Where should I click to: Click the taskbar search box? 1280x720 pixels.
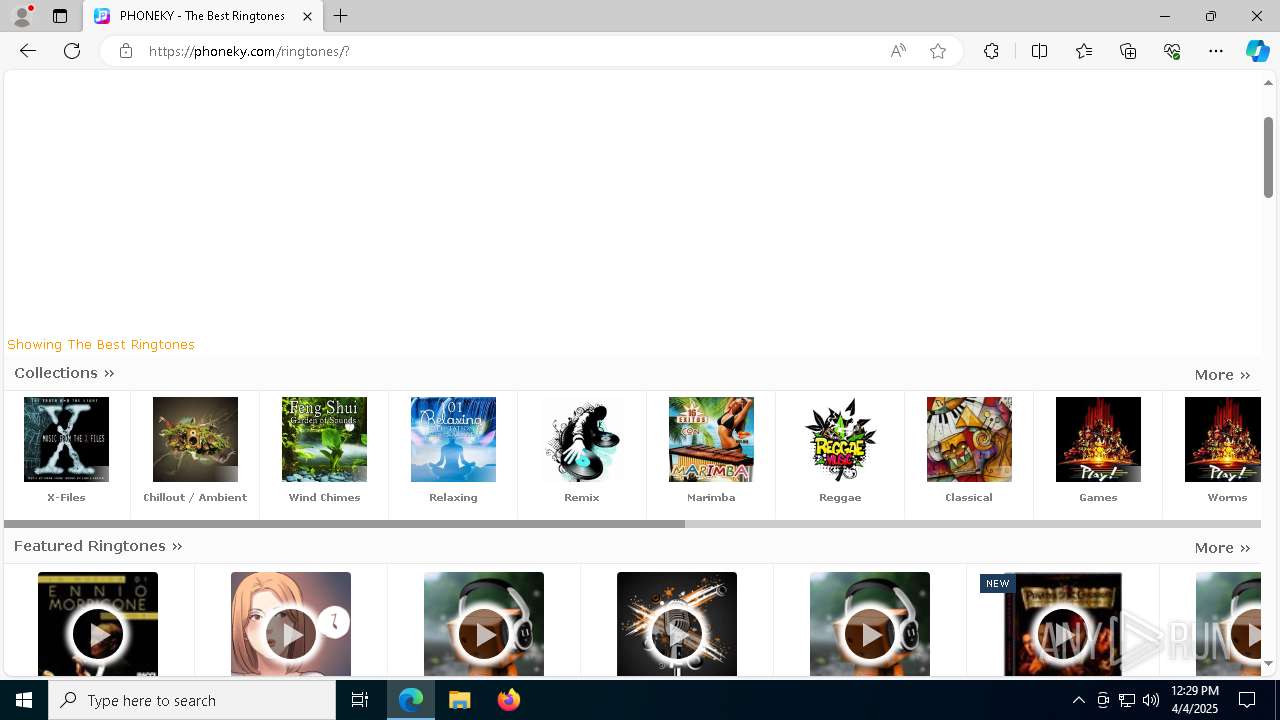point(192,700)
